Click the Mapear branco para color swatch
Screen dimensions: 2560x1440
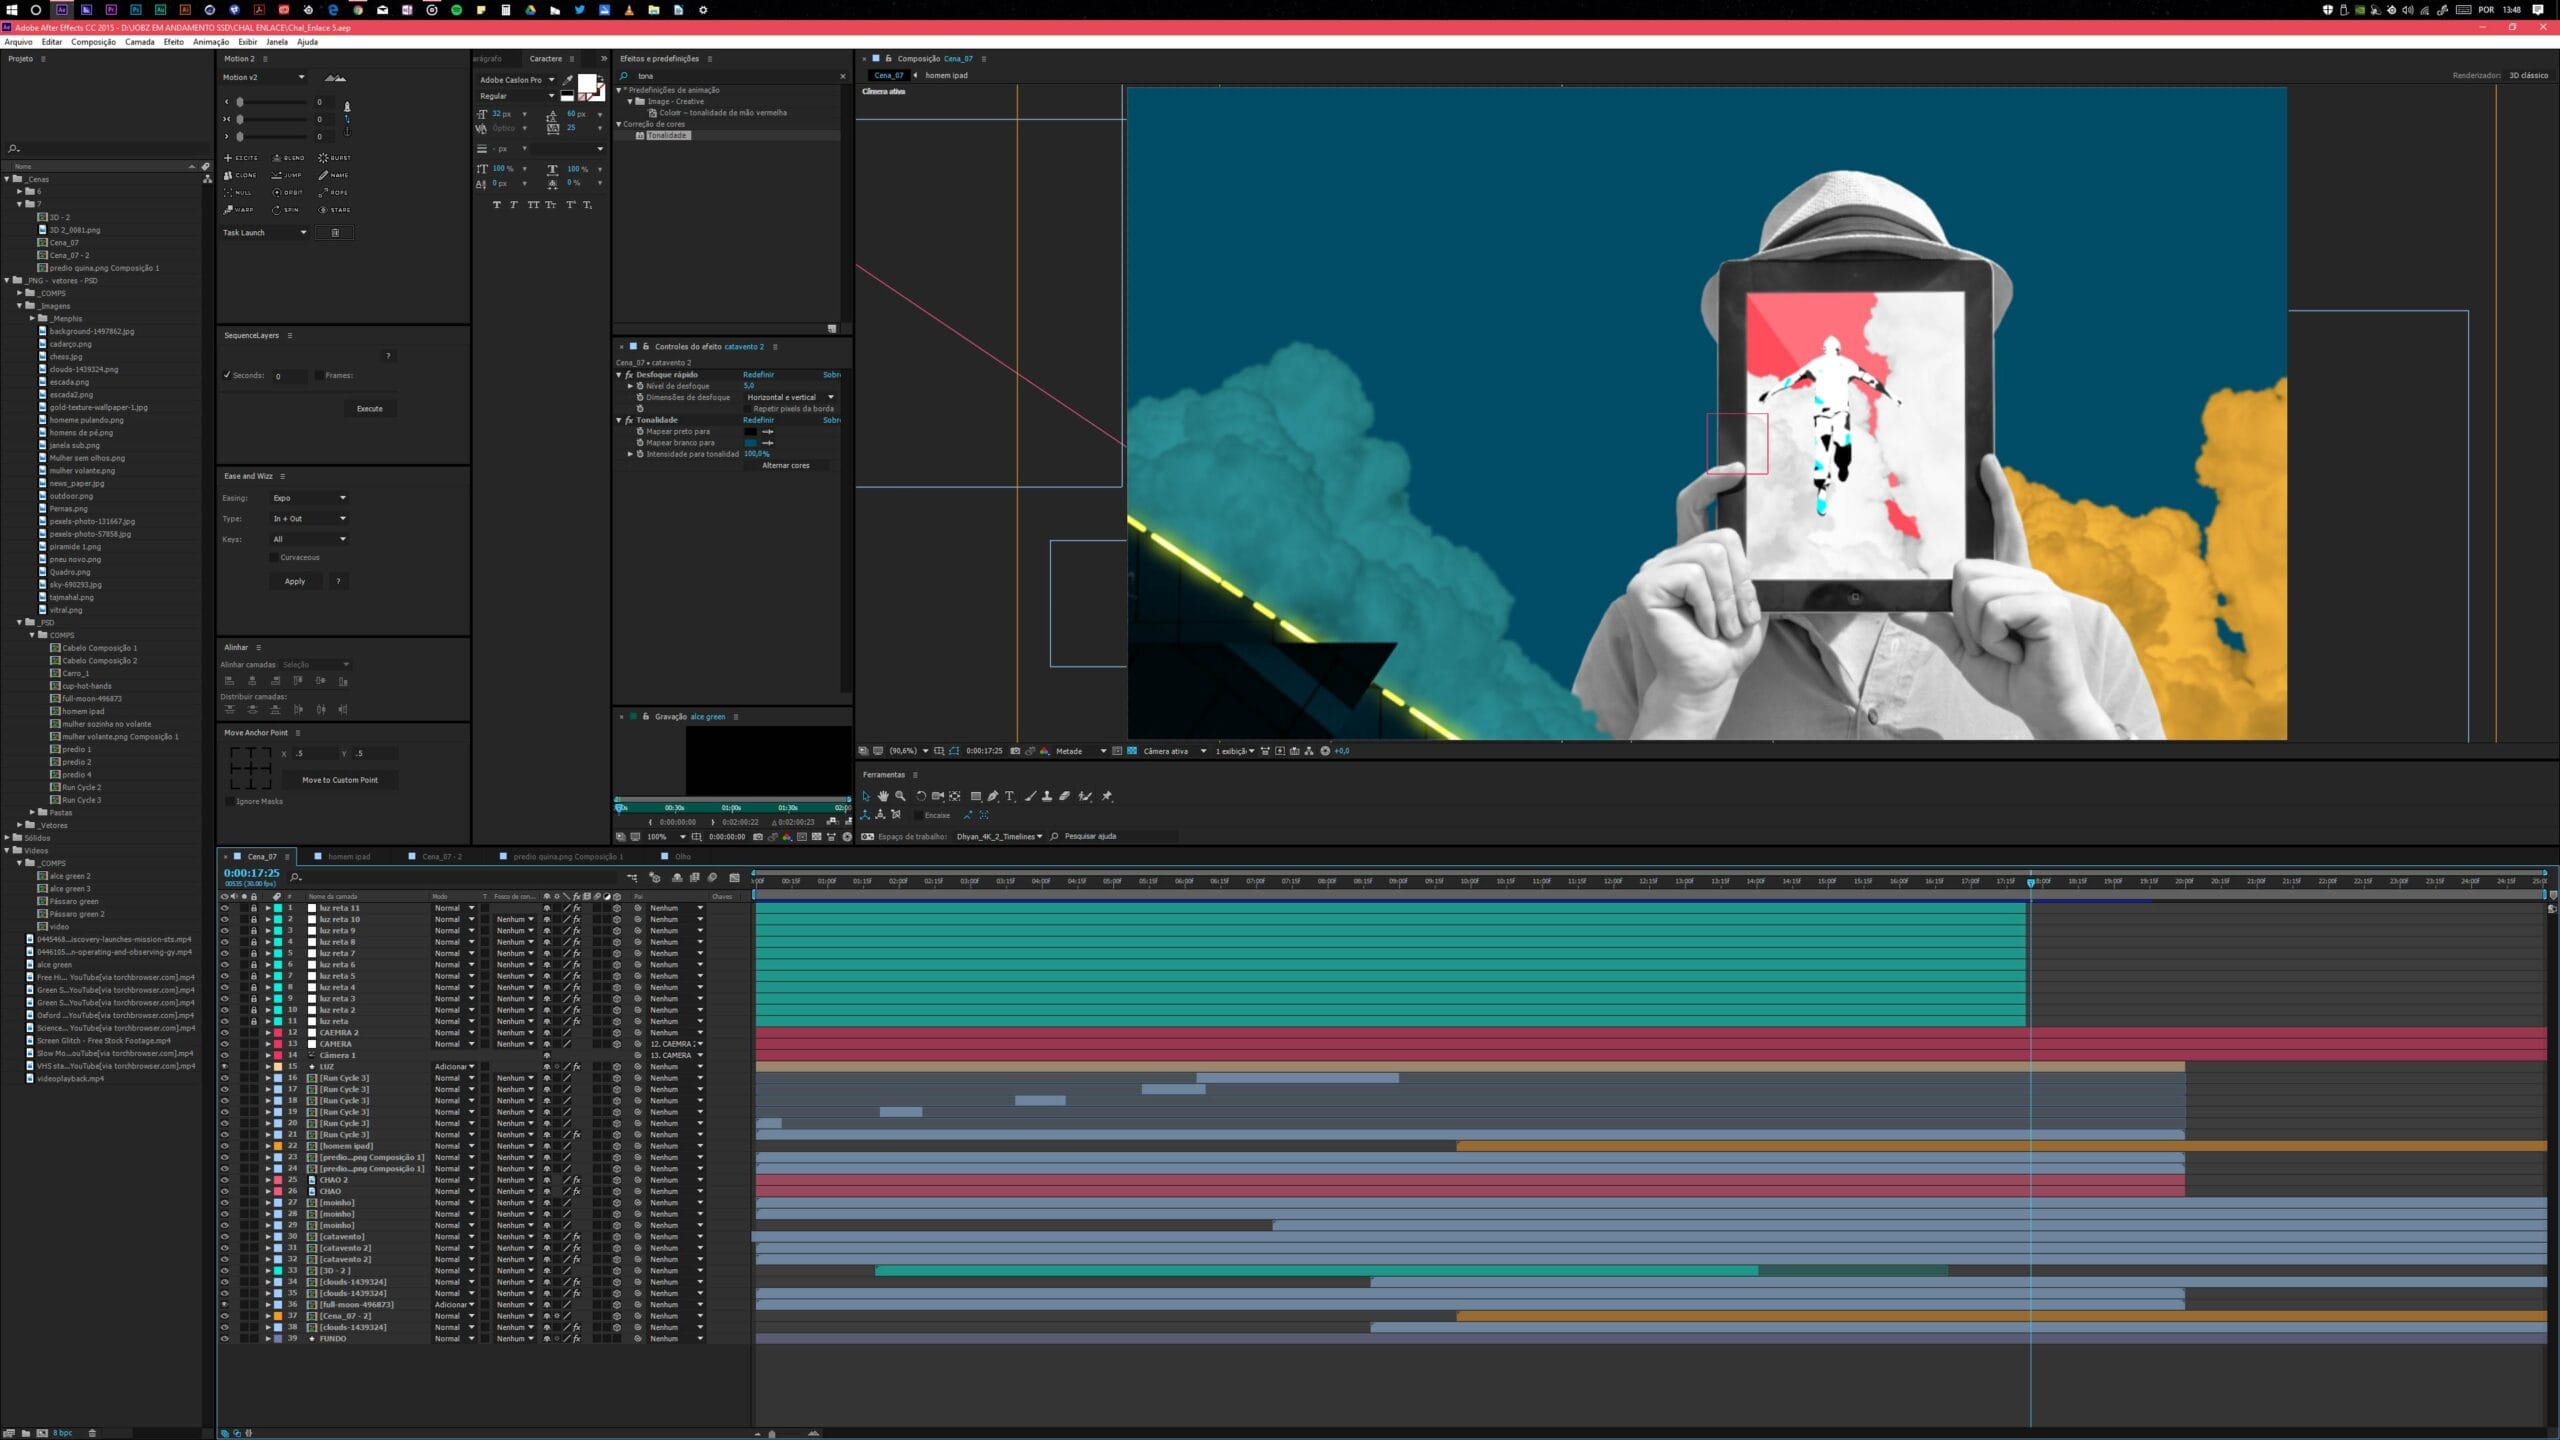tap(751, 442)
